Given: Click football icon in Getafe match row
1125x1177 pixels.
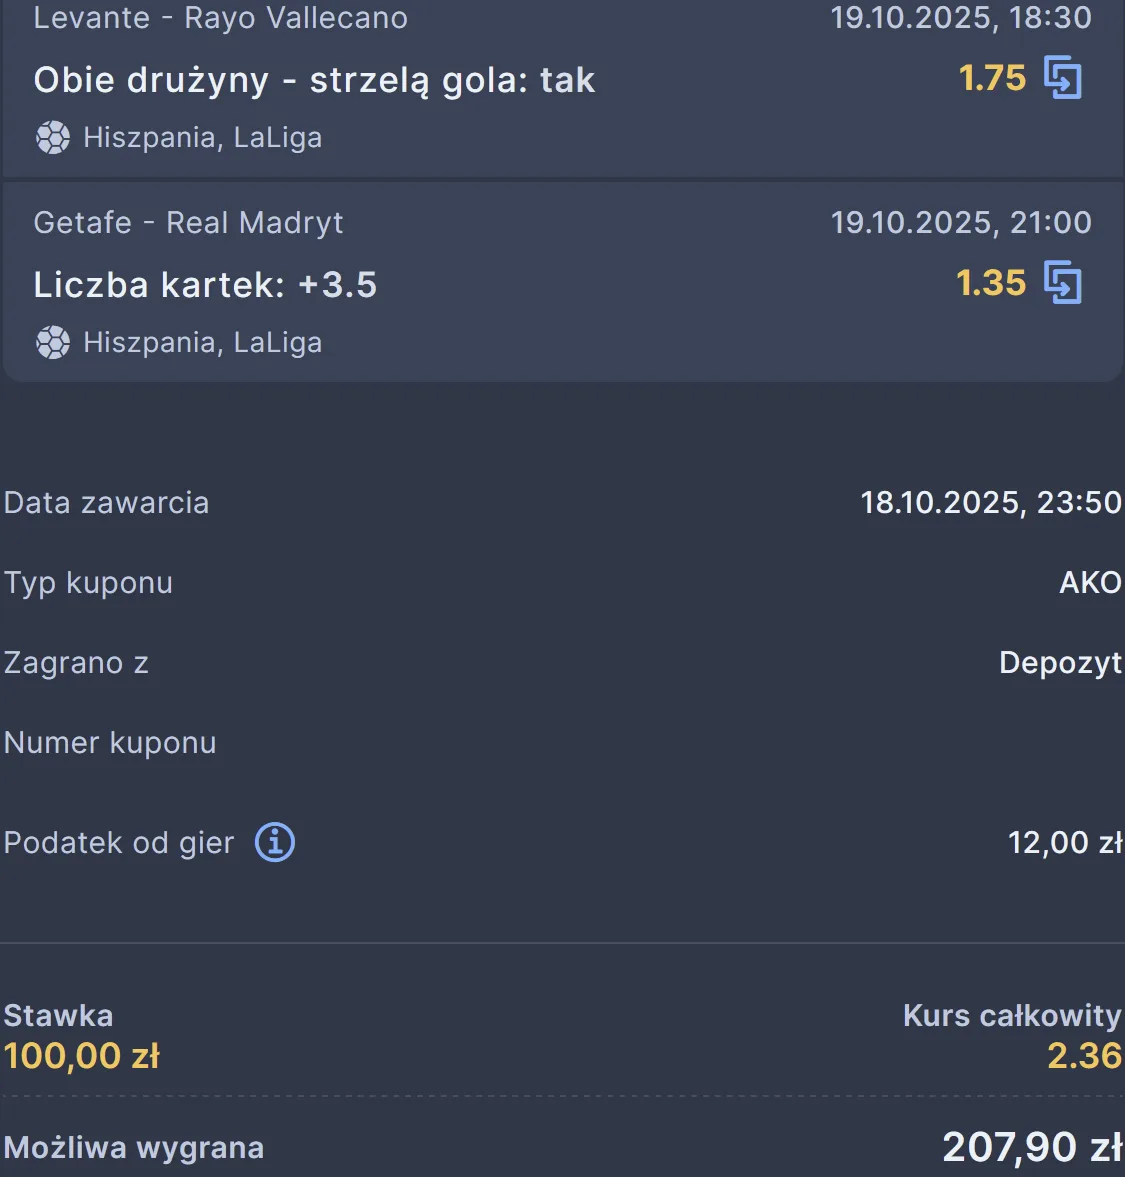Looking at the screenshot, I should click(x=52, y=343).
